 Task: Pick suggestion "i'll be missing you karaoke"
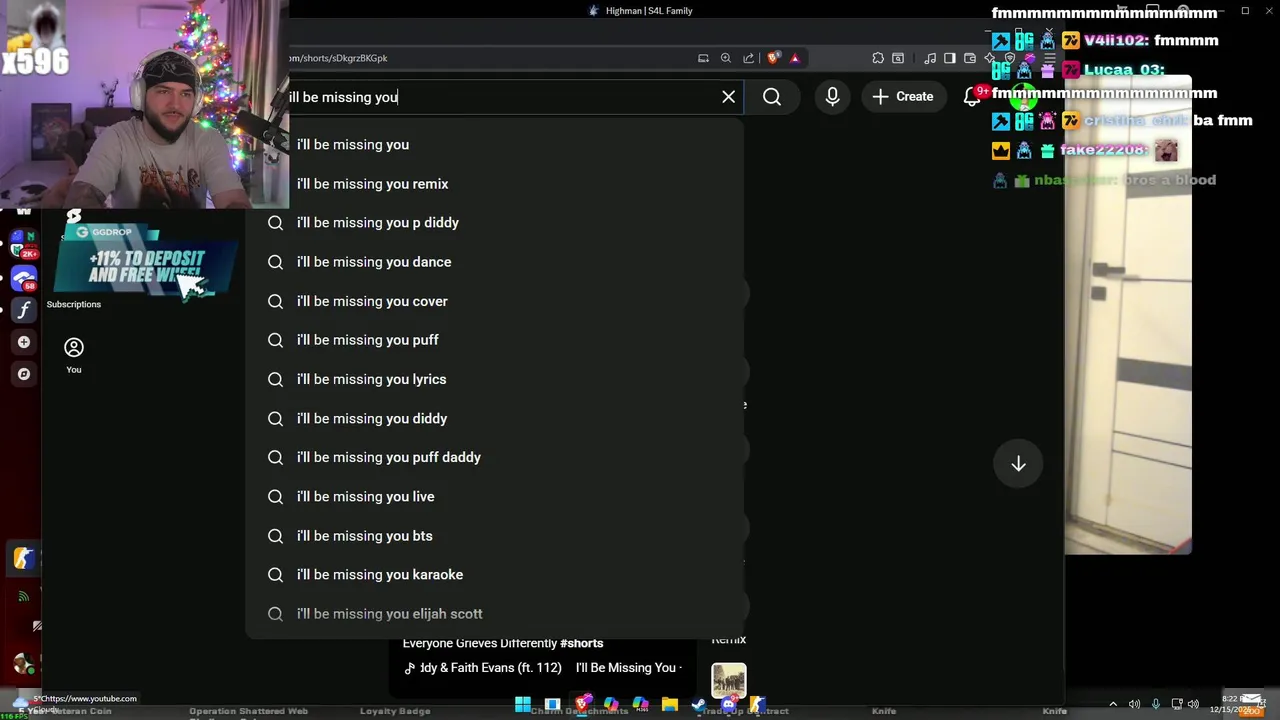click(x=495, y=575)
